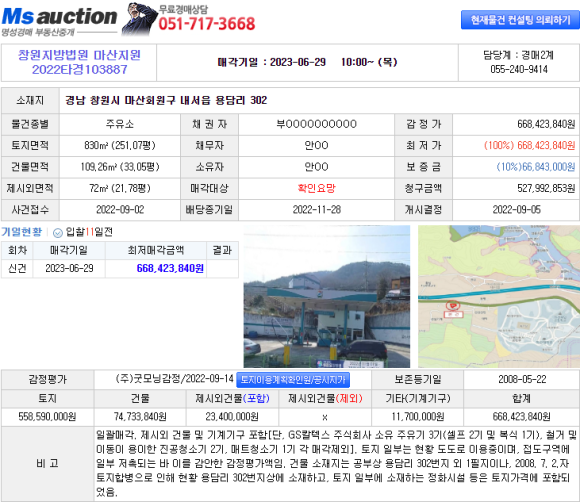The image size is (580, 502).
Task: Click the consultant man image in header
Action: (x=139, y=18)
